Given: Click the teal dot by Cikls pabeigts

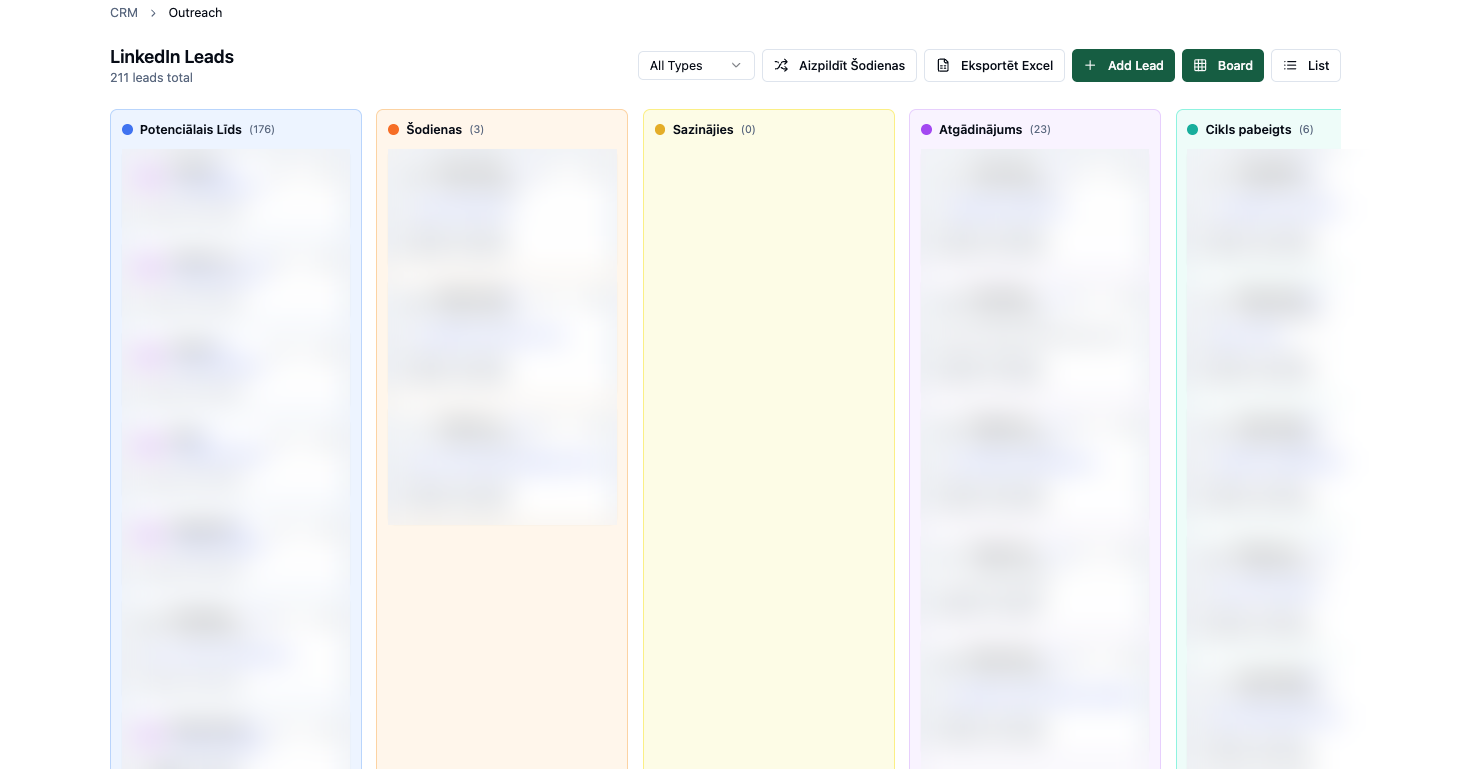Looking at the screenshot, I should click(1192, 129).
